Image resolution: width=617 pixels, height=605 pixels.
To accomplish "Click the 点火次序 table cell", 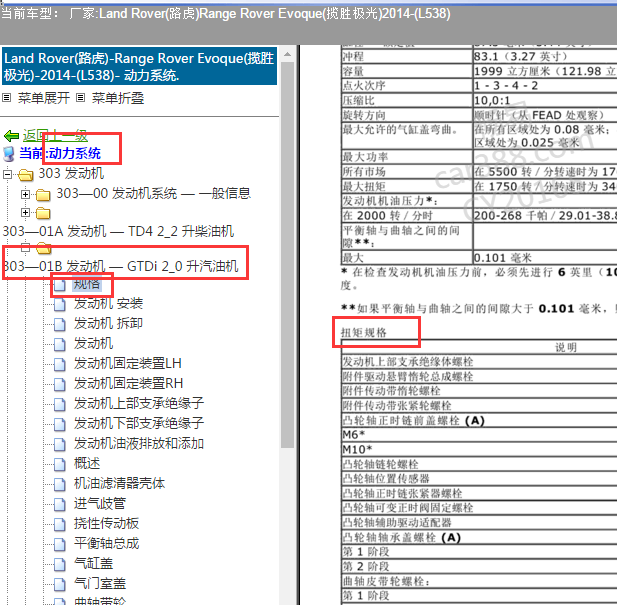I will pyautogui.click(x=406, y=86).
